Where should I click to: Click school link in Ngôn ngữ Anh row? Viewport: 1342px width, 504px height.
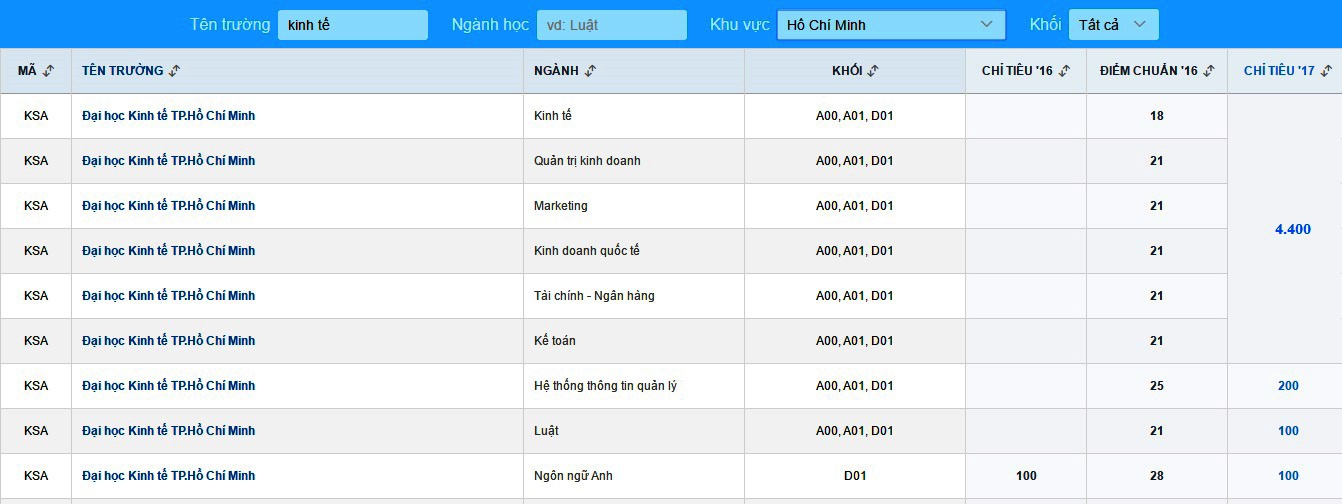pos(168,476)
